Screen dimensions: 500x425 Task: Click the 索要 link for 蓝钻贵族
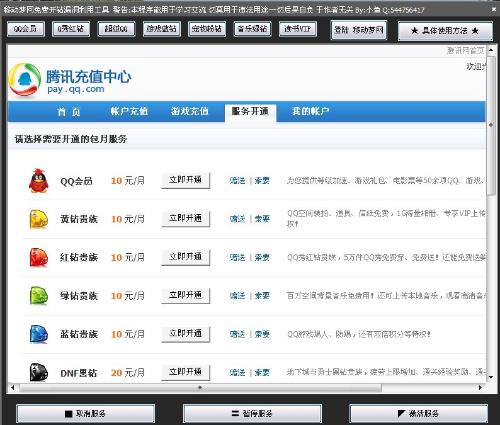click(x=262, y=334)
